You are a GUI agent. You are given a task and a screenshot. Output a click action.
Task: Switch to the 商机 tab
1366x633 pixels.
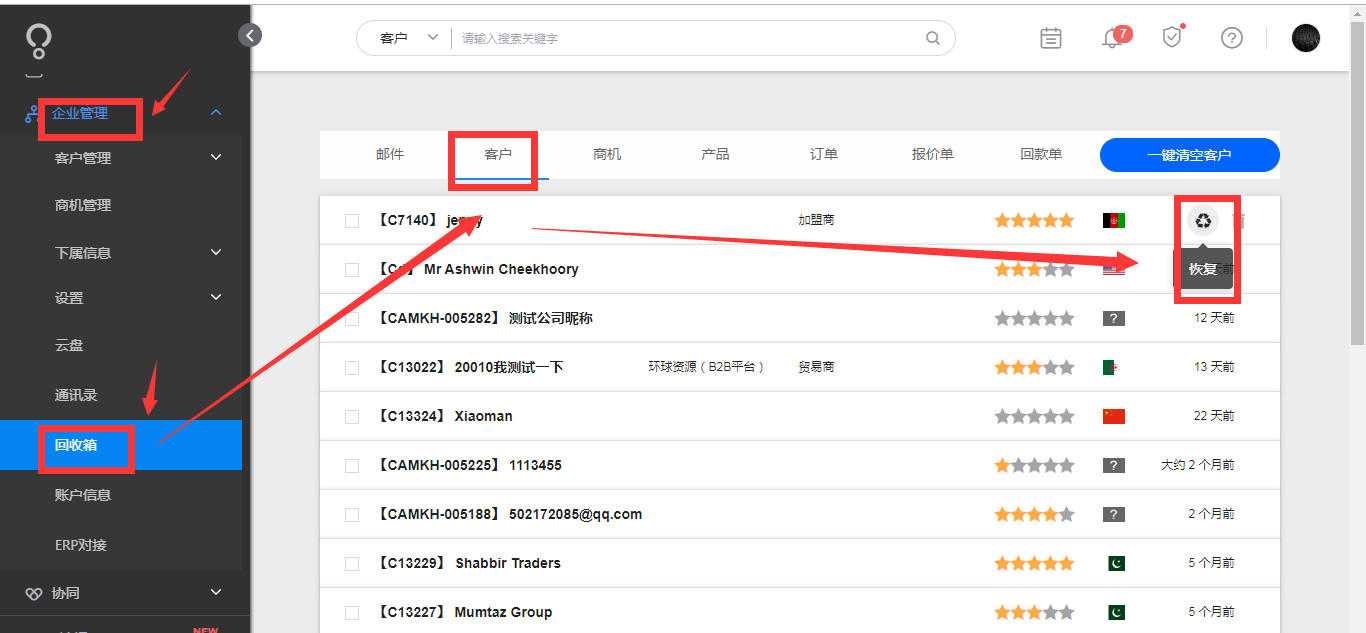tap(606, 155)
